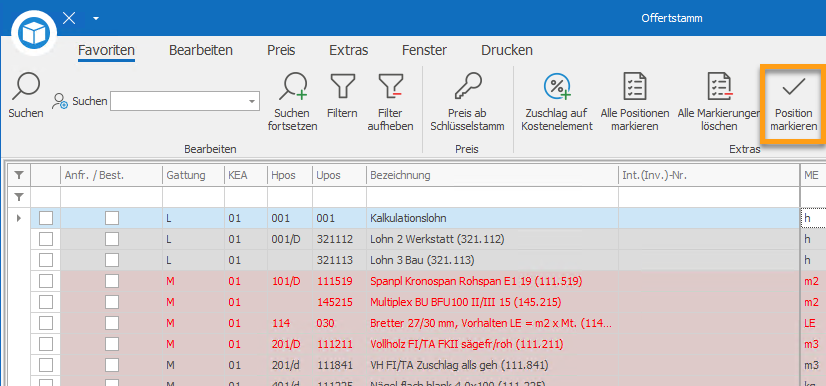This screenshot has width=826, height=386.
Task: Click Upos value 111841
Action: coord(335,365)
